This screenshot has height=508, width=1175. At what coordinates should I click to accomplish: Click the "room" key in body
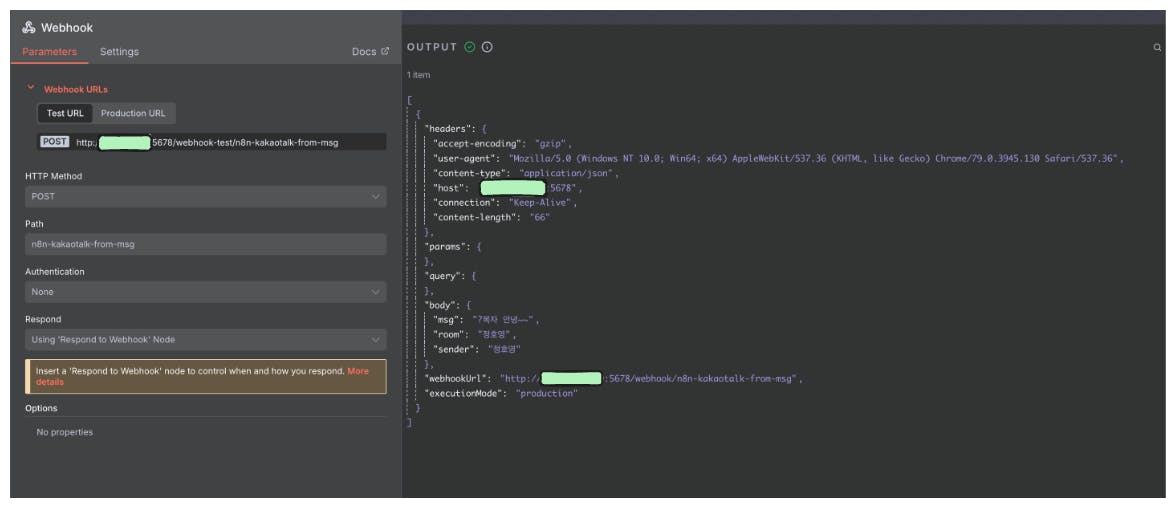point(450,335)
